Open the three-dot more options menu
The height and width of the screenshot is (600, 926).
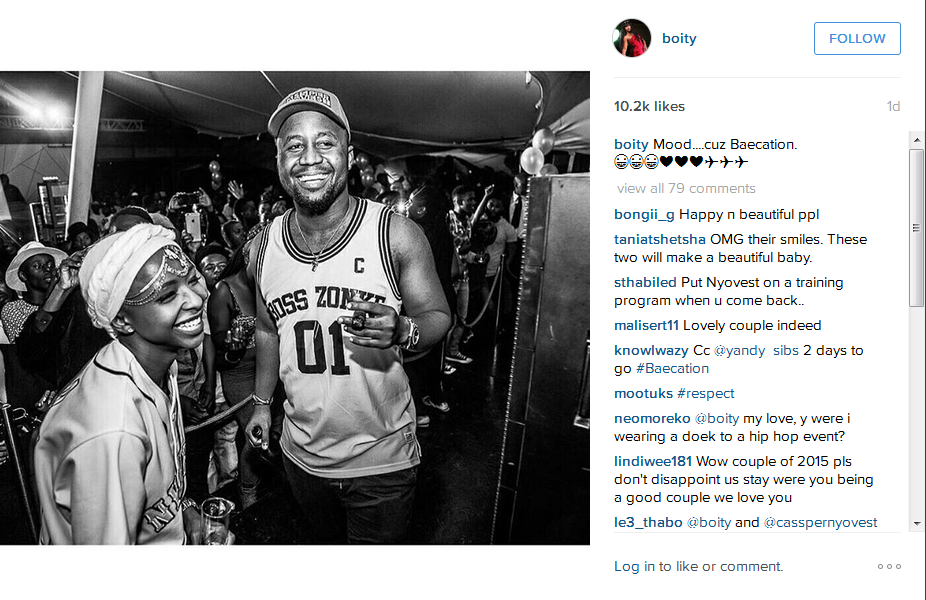coord(889,566)
